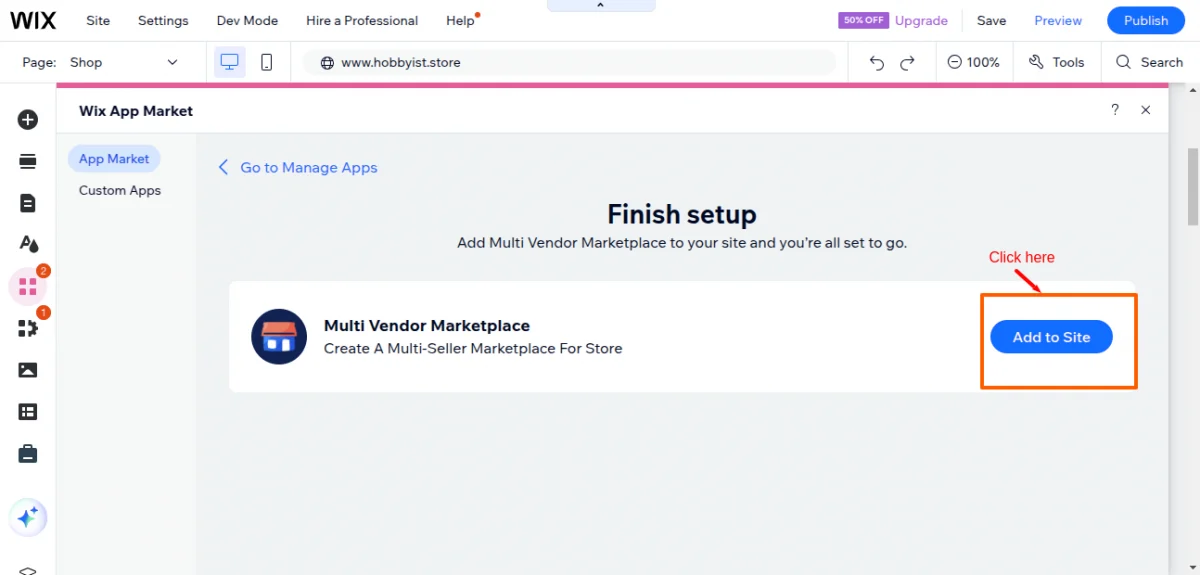This screenshot has width=1200, height=575.
Task: Select the App Market tab
Action: [114, 159]
